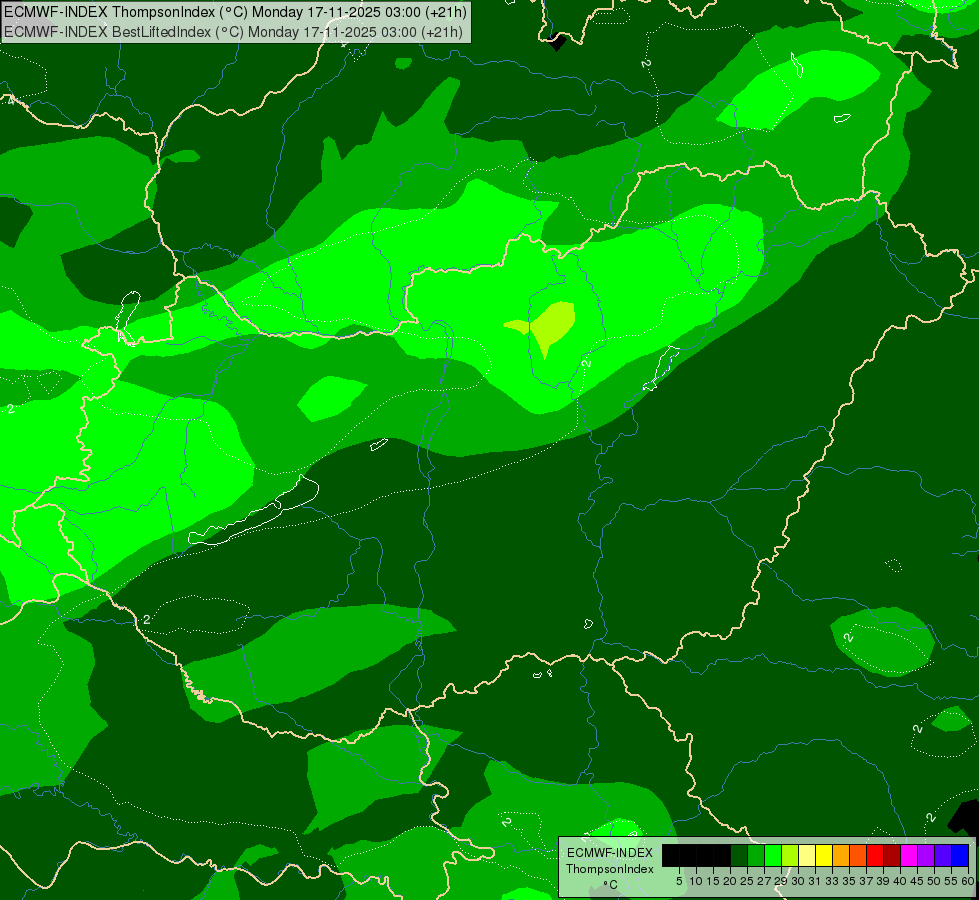Select the magenta 40–45 legend swatch
979x900 pixels.
[909, 855]
